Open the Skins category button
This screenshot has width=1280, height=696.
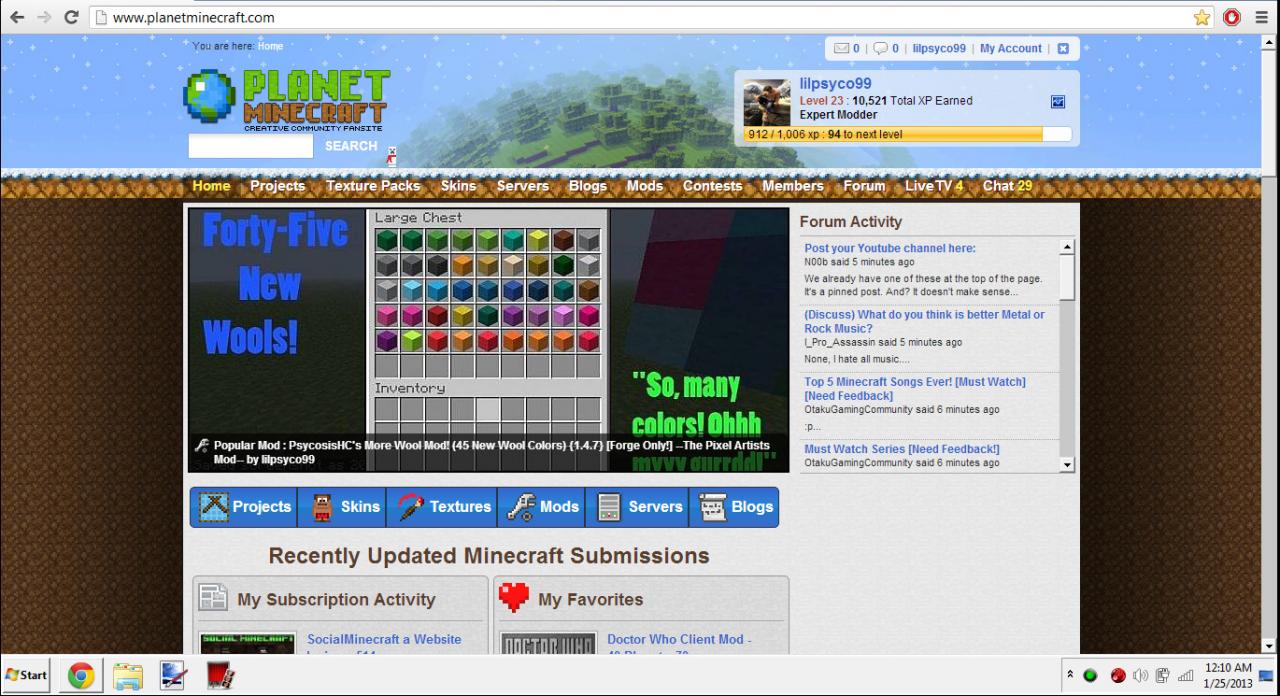click(x=342, y=507)
